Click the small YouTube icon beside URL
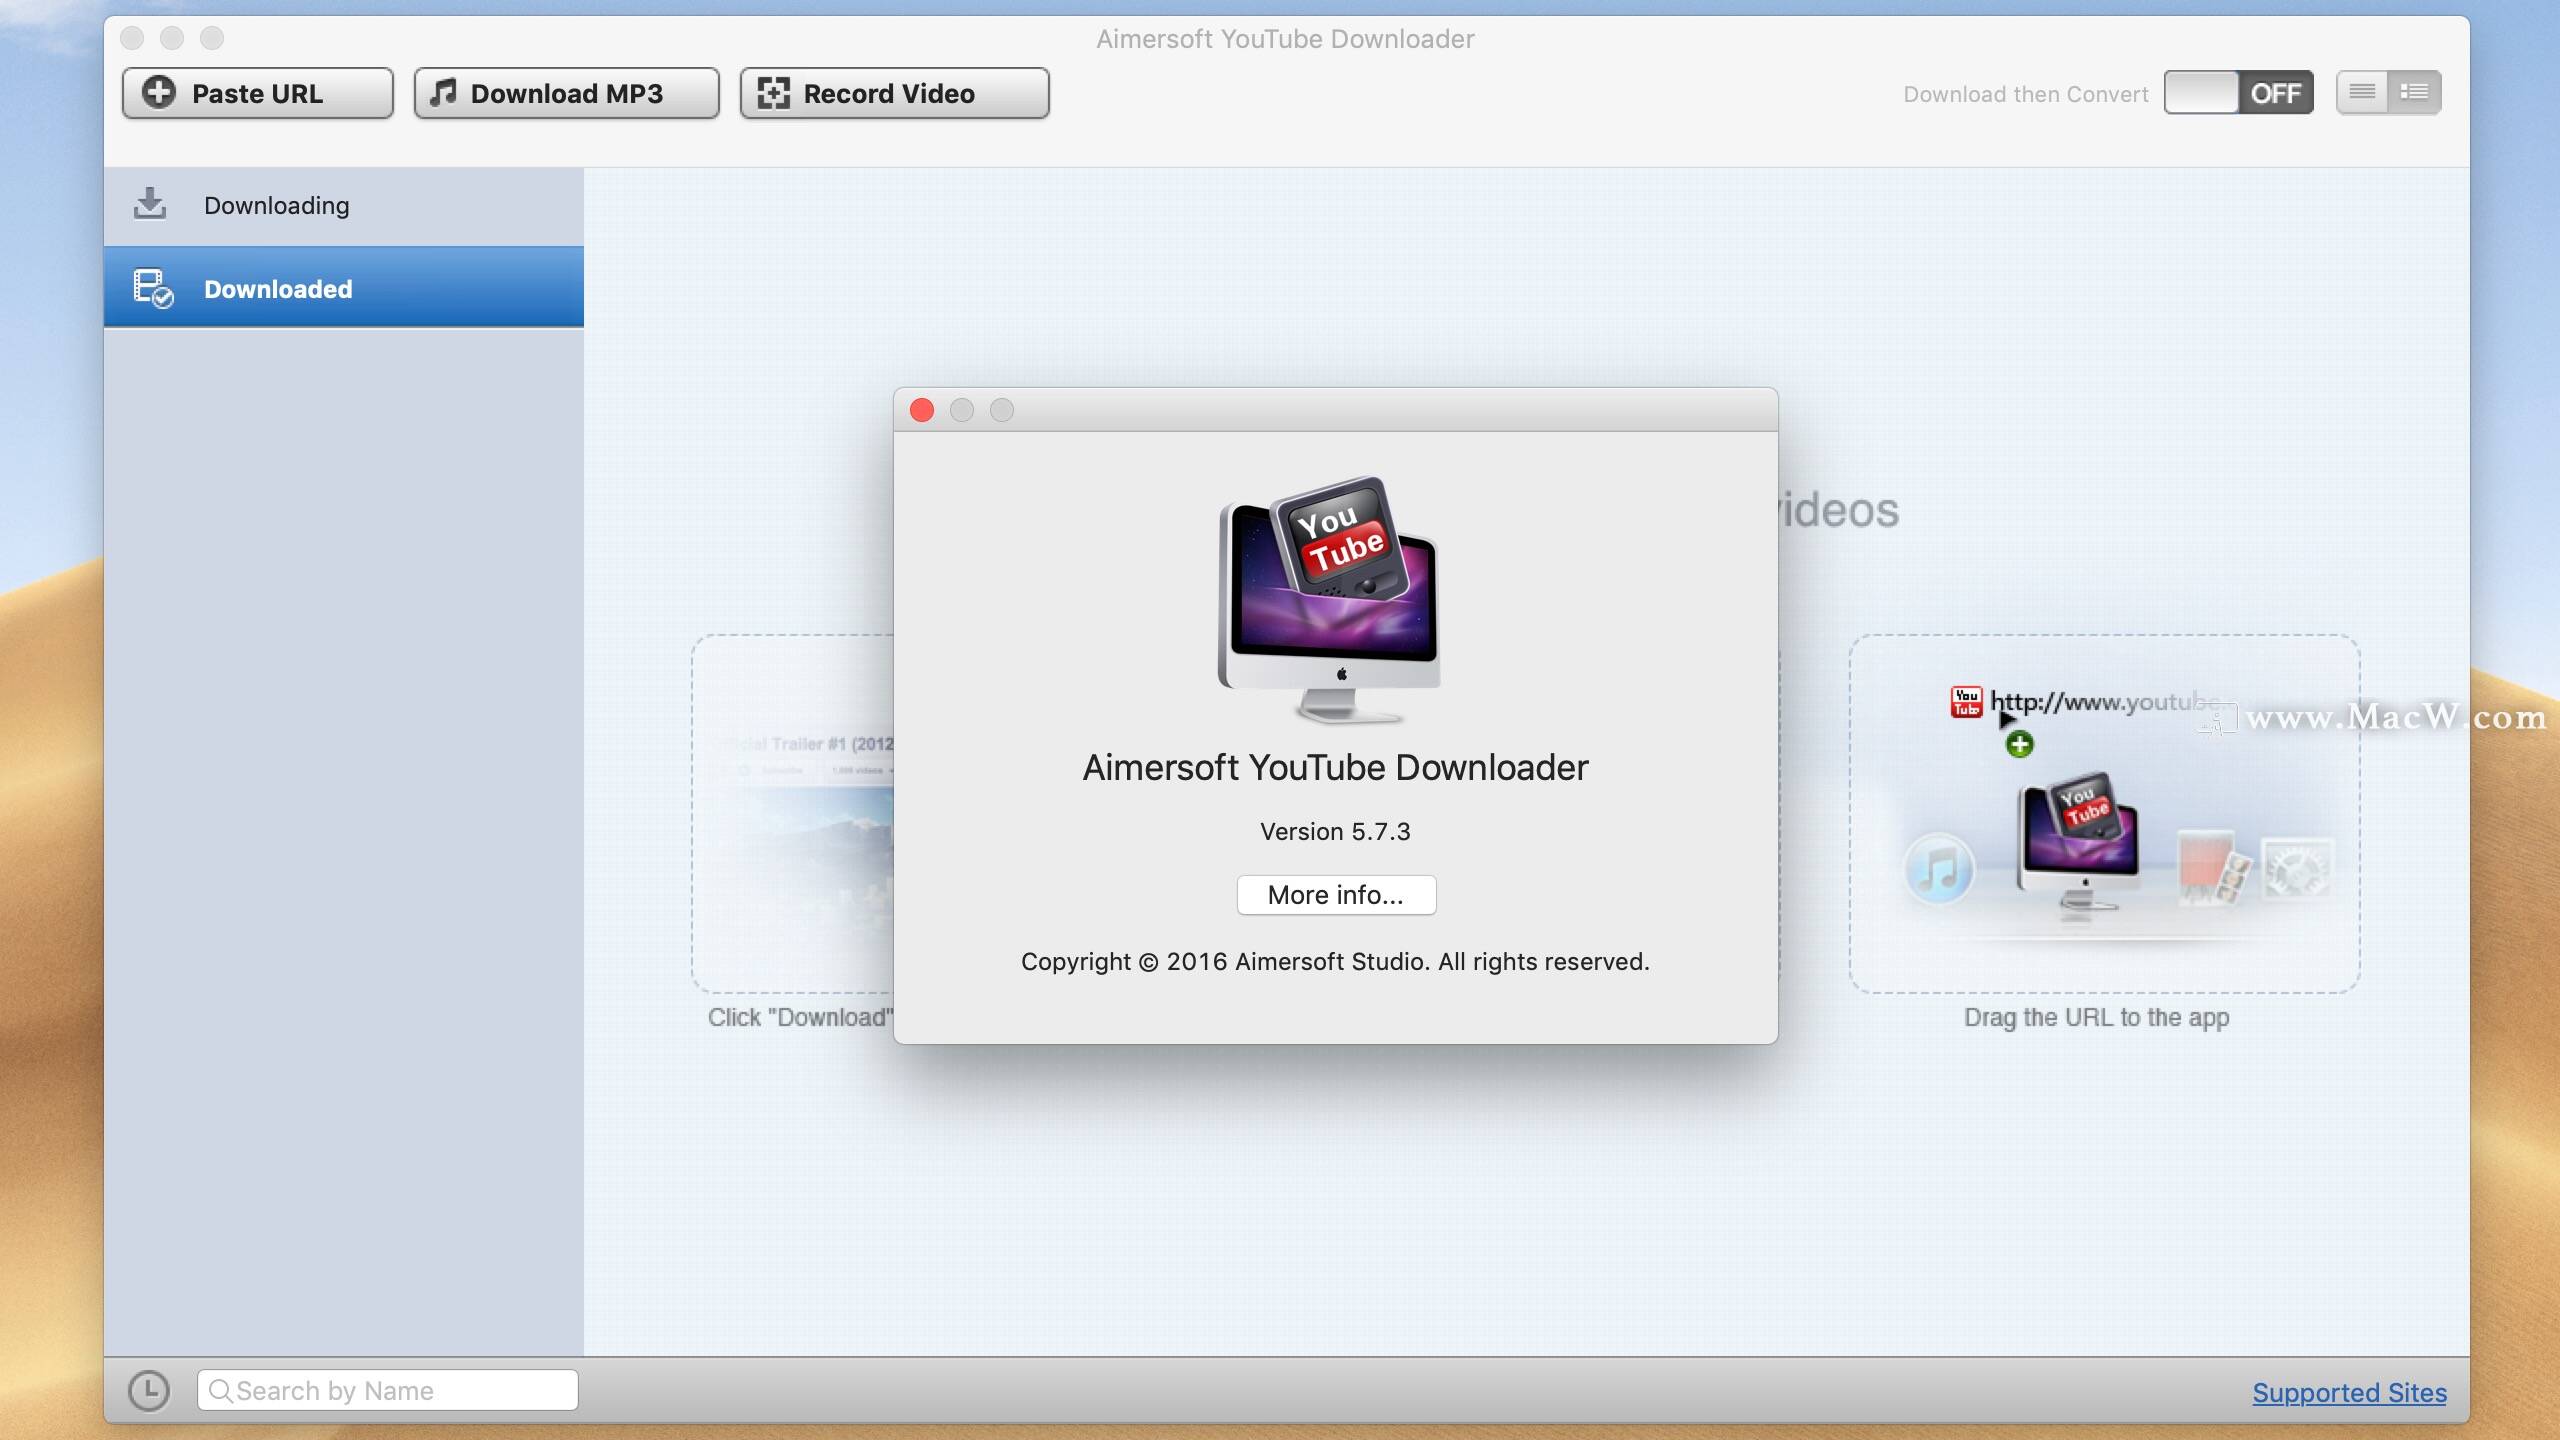2560x1440 pixels. (1966, 702)
